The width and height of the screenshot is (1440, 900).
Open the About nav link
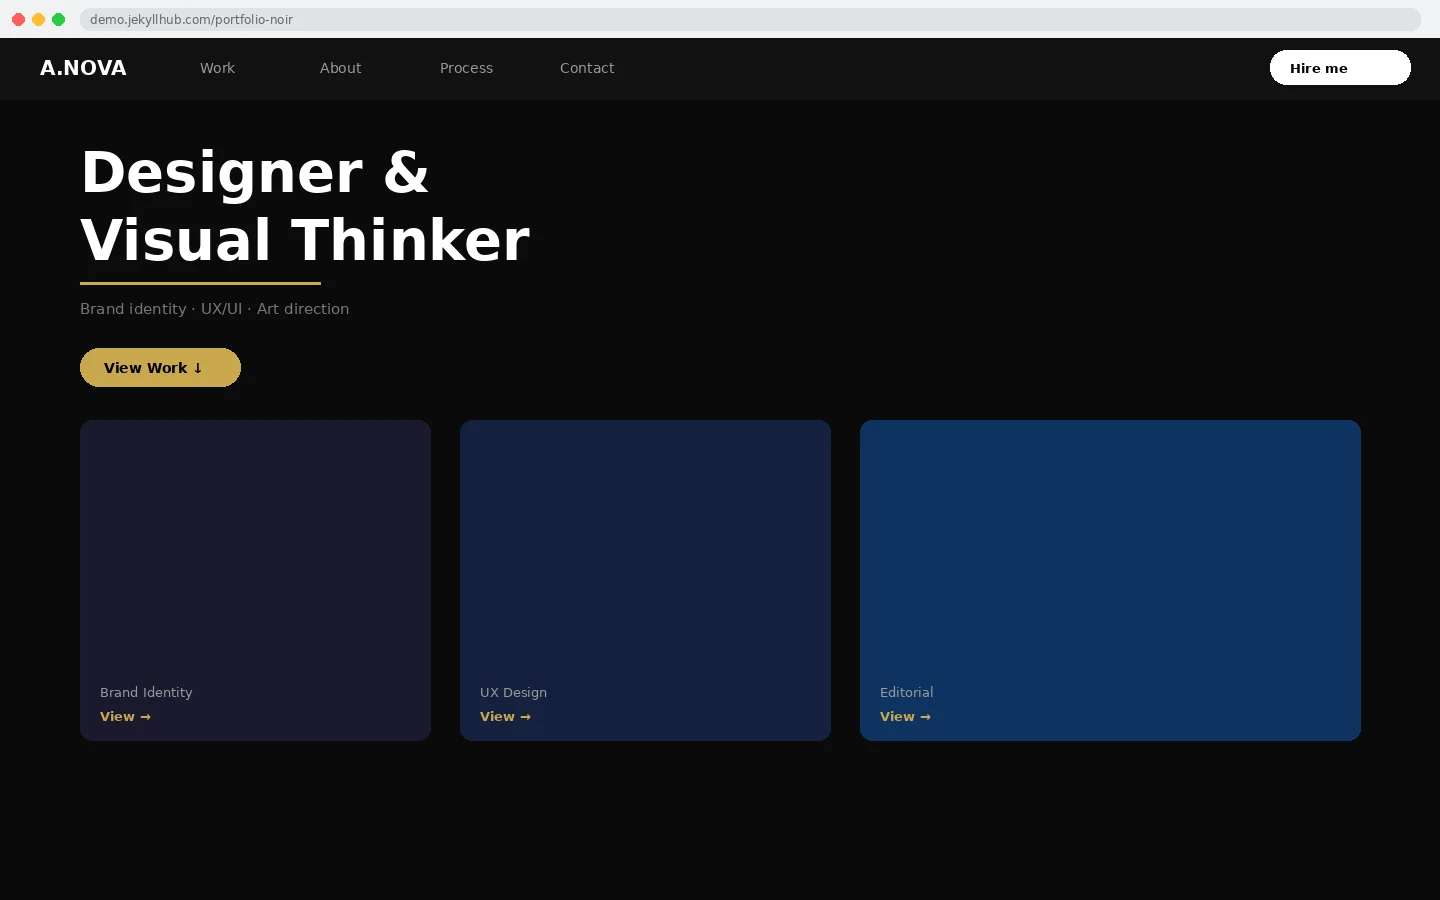340,68
